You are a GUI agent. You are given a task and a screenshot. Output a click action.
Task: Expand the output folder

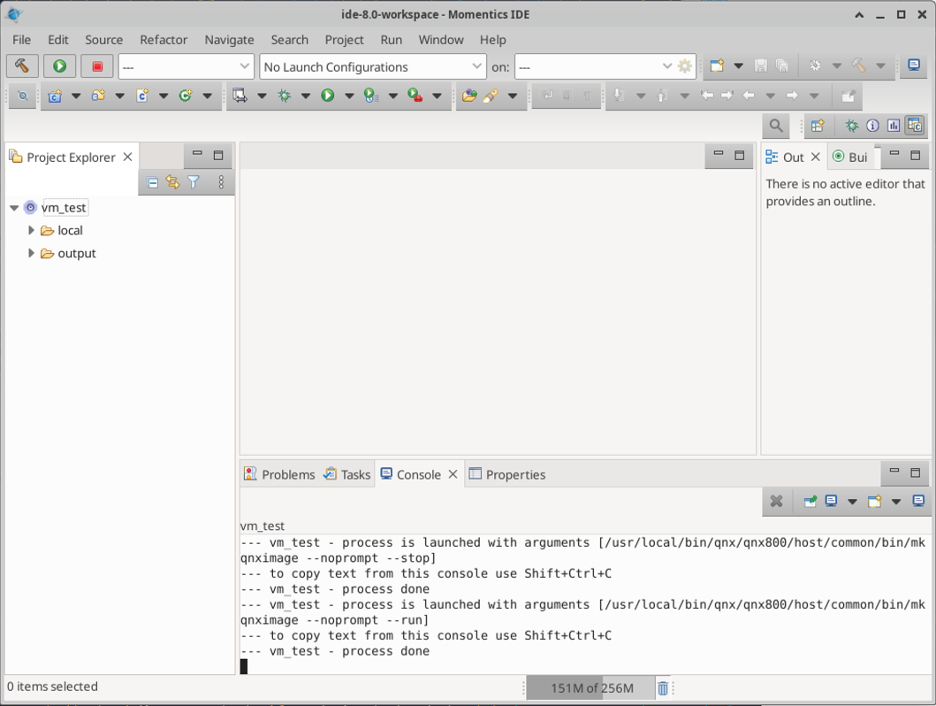31,253
